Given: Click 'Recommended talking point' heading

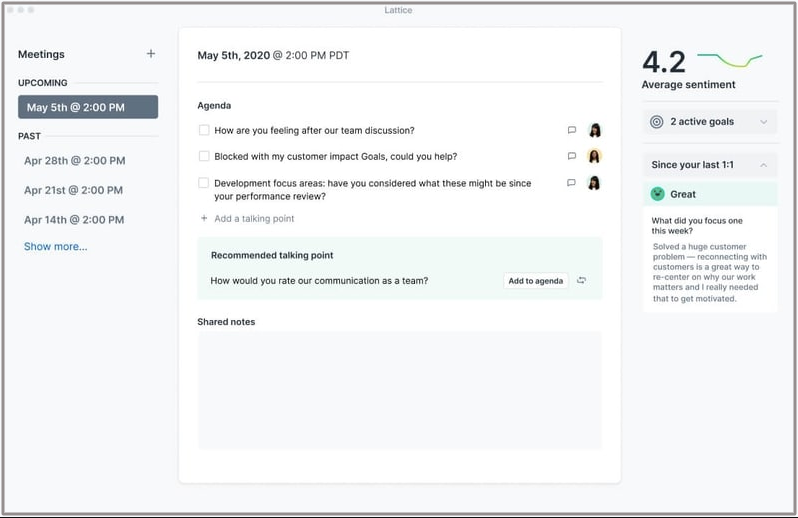Looking at the screenshot, I should pyautogui.click(x=272, y=255).
